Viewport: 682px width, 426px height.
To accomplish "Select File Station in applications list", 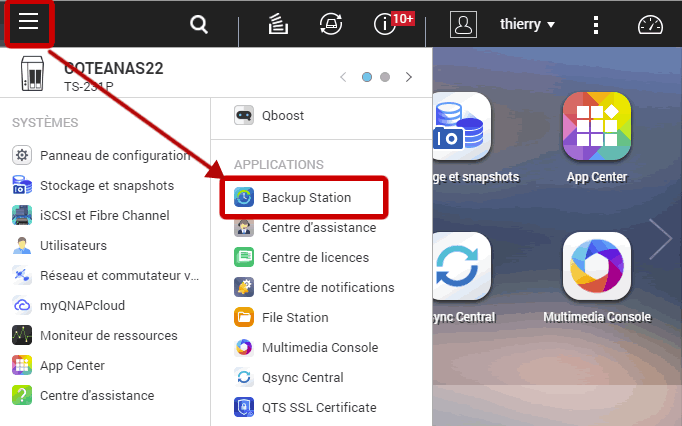I will pos(294,318).
